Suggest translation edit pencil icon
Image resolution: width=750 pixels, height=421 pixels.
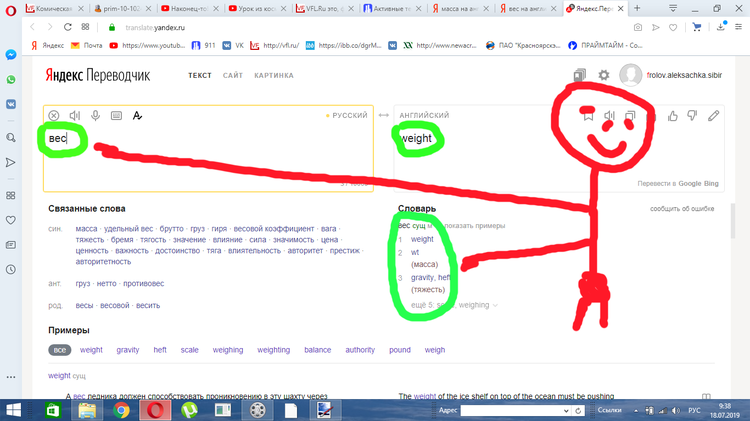tap(714, 115)
